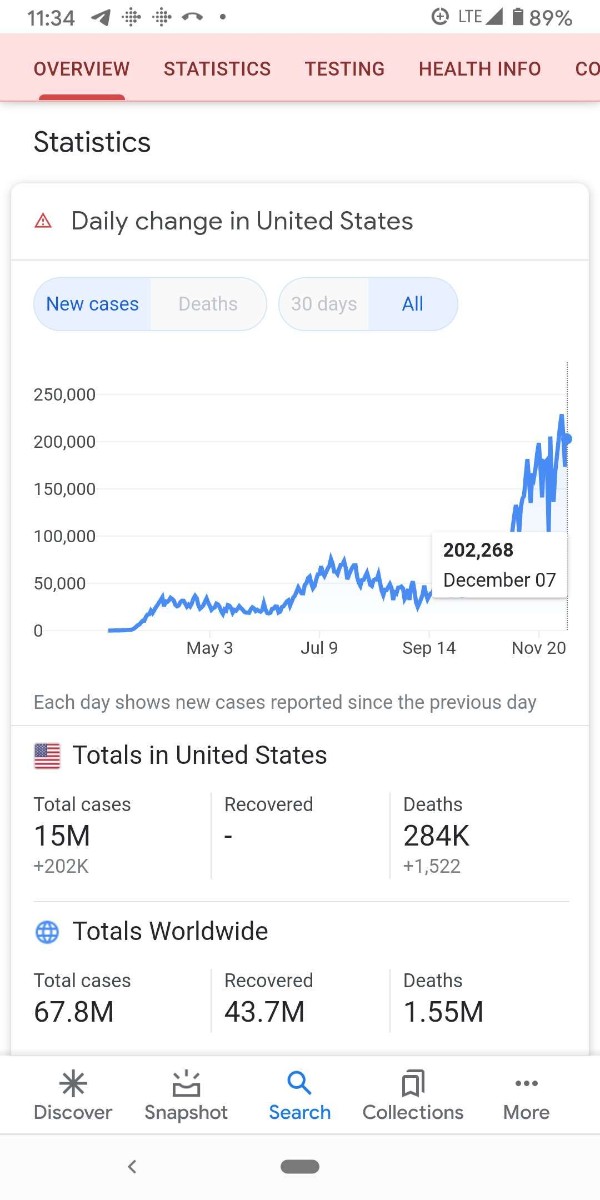Tap the December 07 chart data point

point(567,438)
